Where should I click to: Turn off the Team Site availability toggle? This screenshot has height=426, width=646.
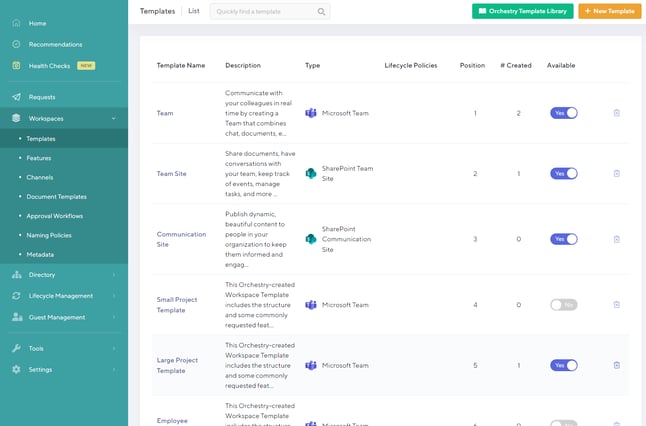[x=563, y=173]
